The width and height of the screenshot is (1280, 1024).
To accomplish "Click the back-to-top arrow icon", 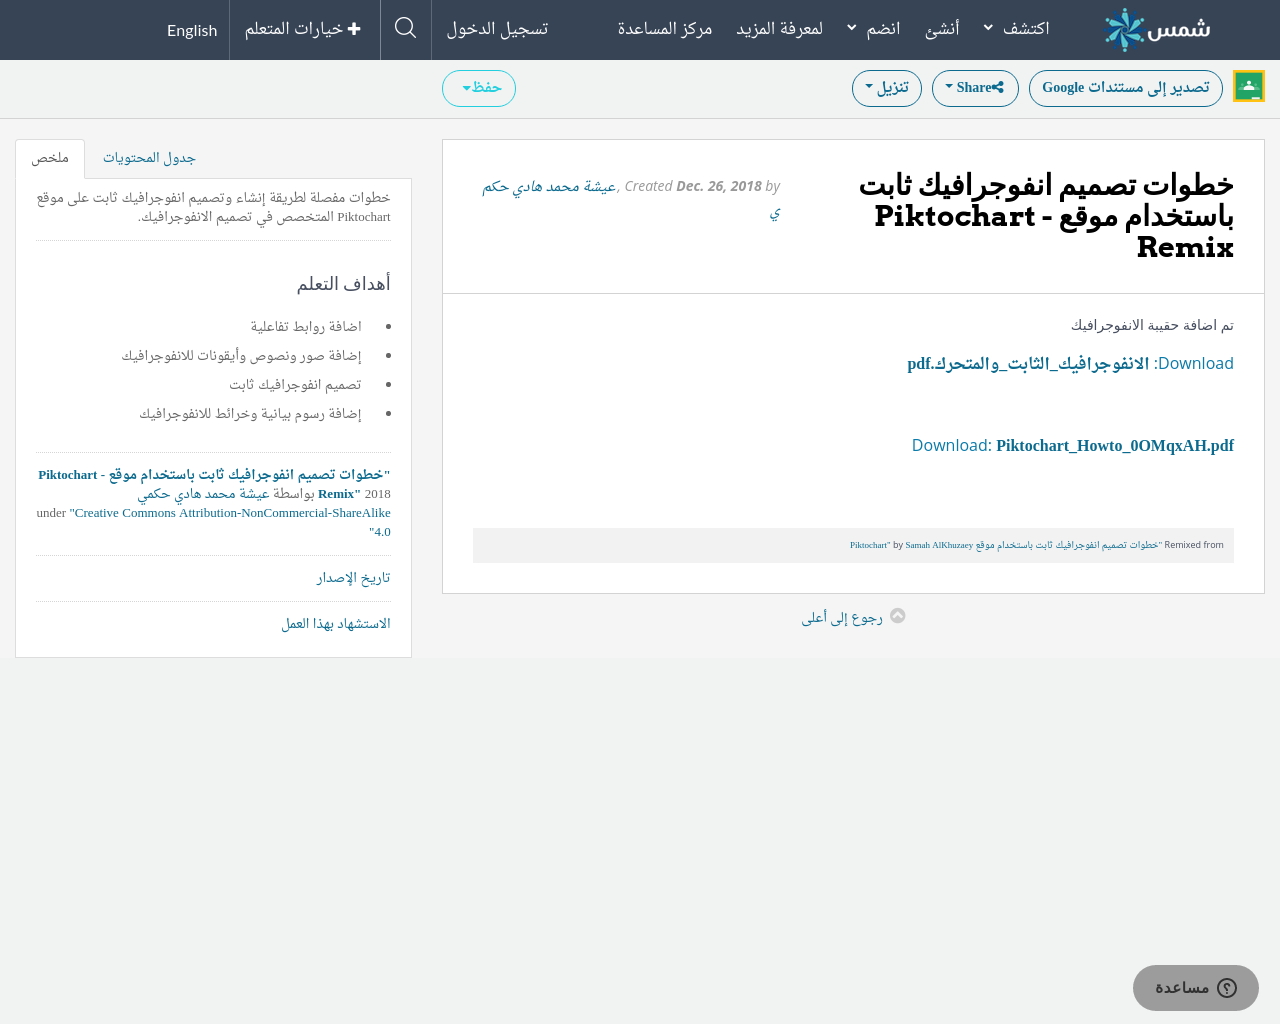I will click(897, 616).
